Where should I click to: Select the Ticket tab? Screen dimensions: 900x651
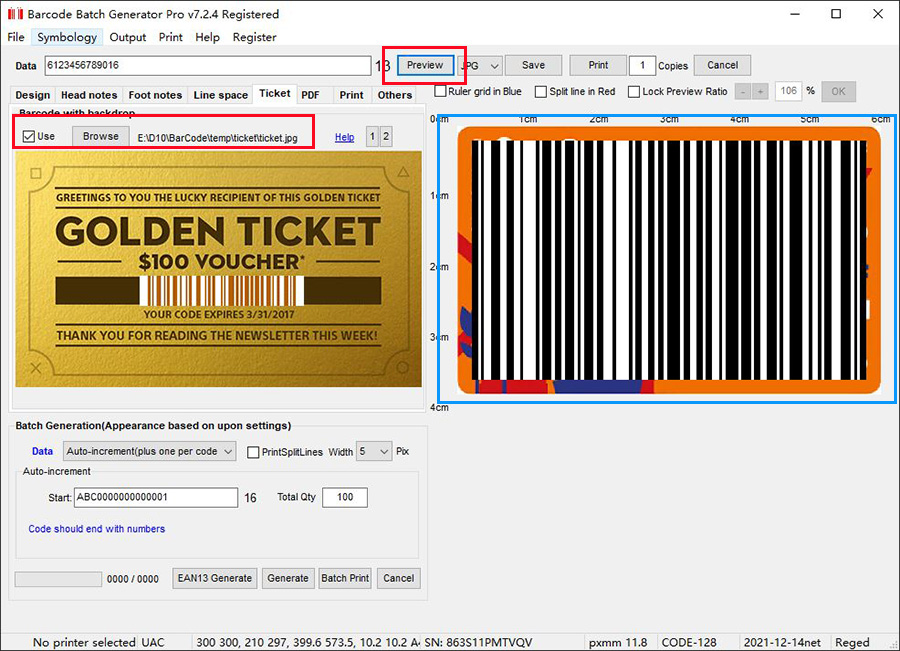274,94
